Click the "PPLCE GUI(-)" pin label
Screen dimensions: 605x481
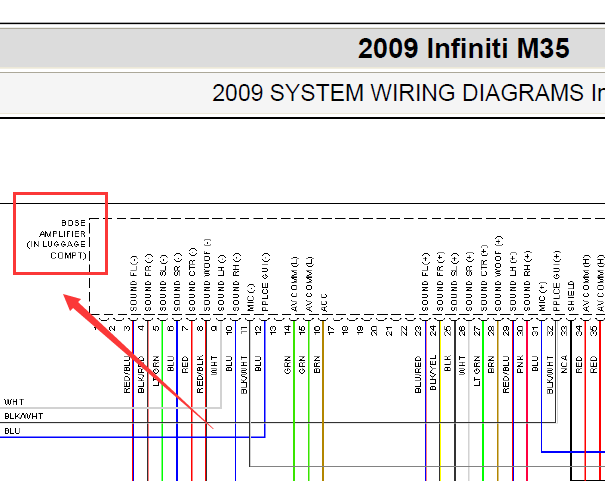265,282
